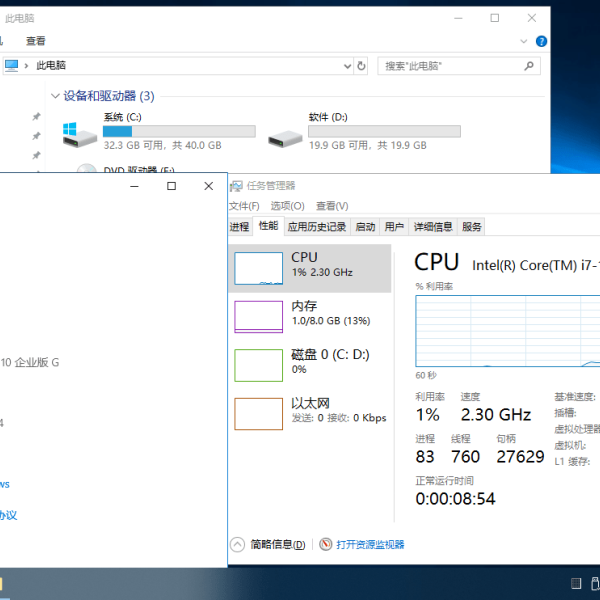Open the 文件(F) menu in Task Manager
Screen dimensions: 600x600
point(244,206)
